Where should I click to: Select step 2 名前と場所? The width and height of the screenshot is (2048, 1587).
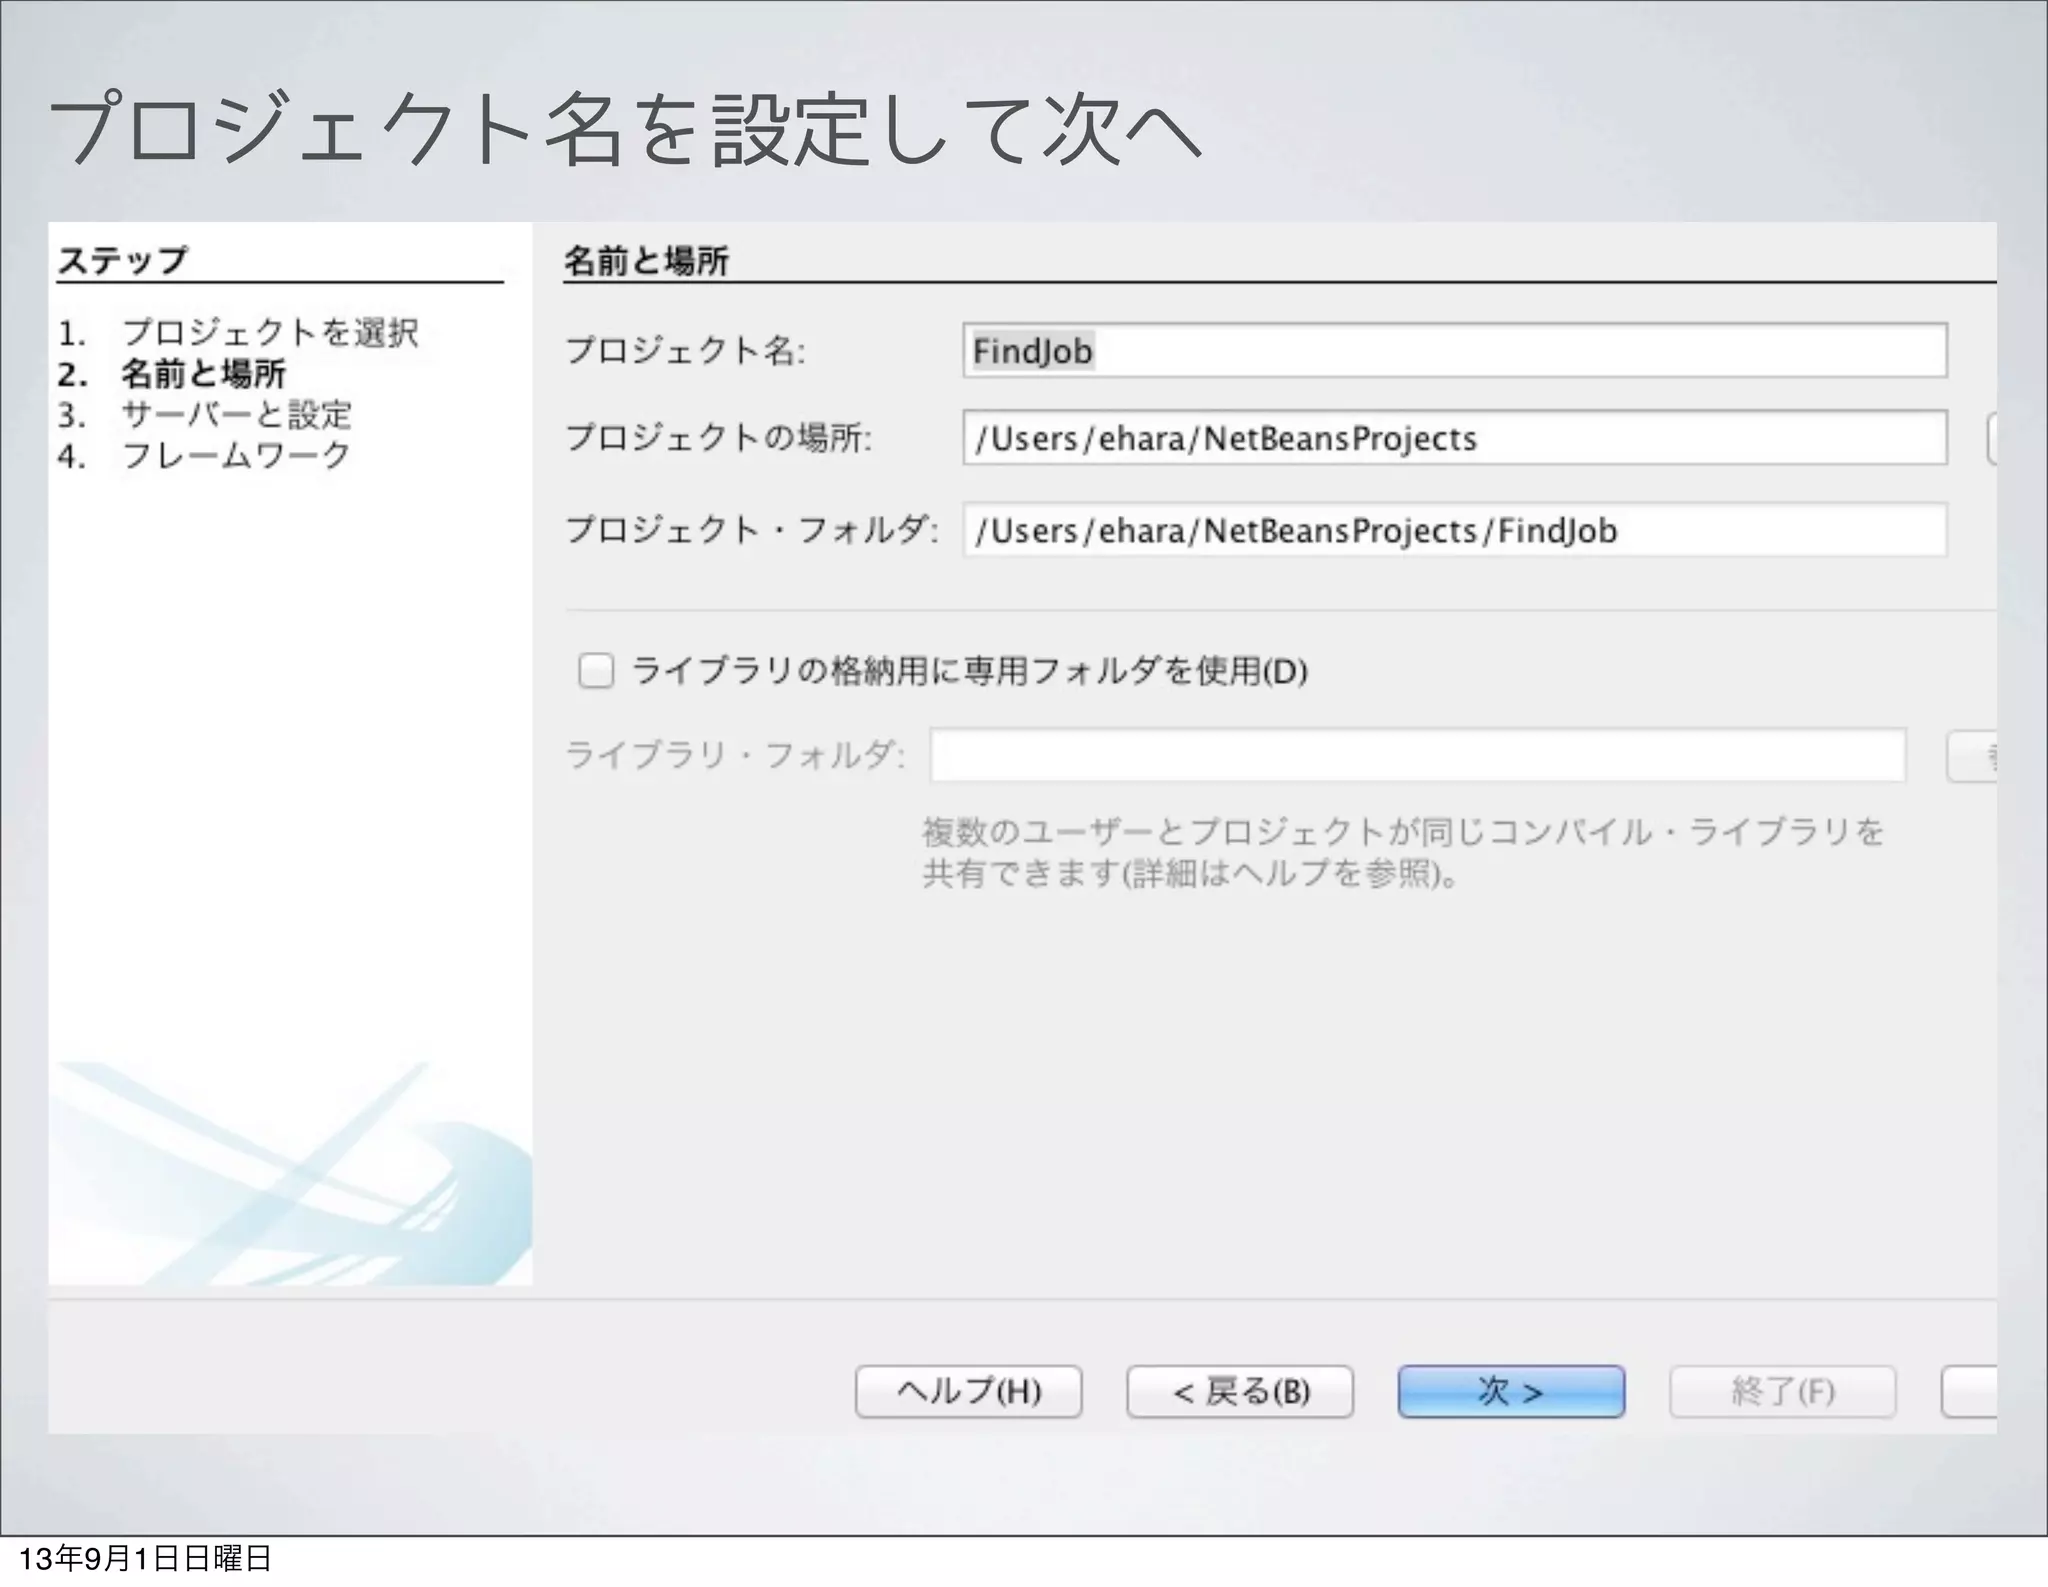pyautogui.click(x=172, y=374)
